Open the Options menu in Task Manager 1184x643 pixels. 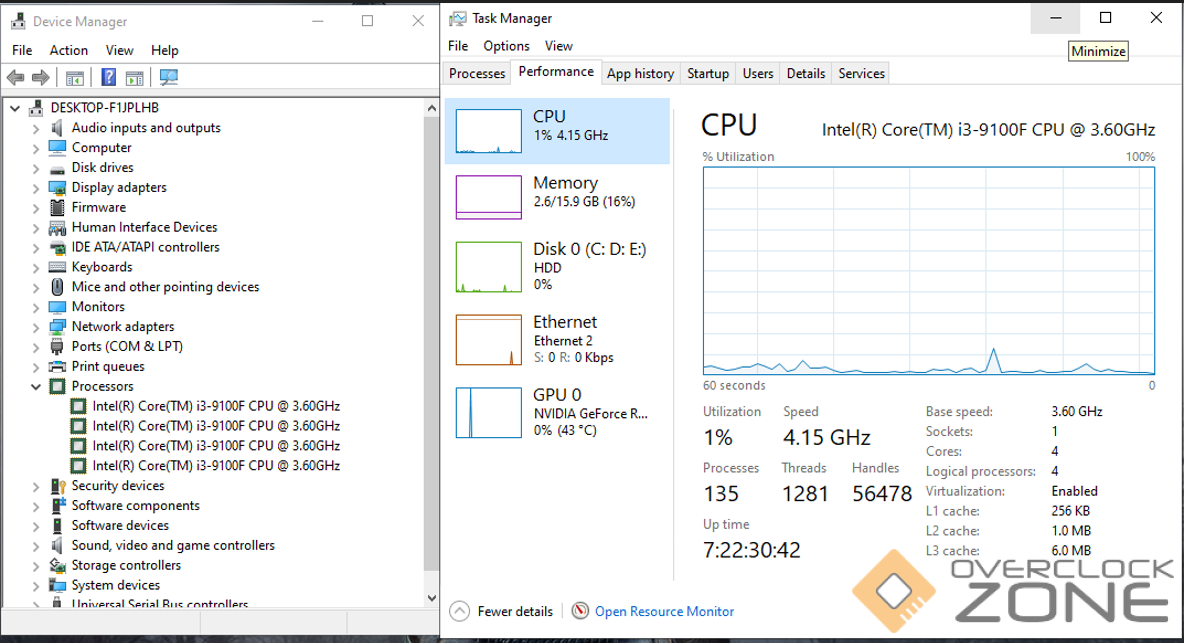tap(506, 46)
